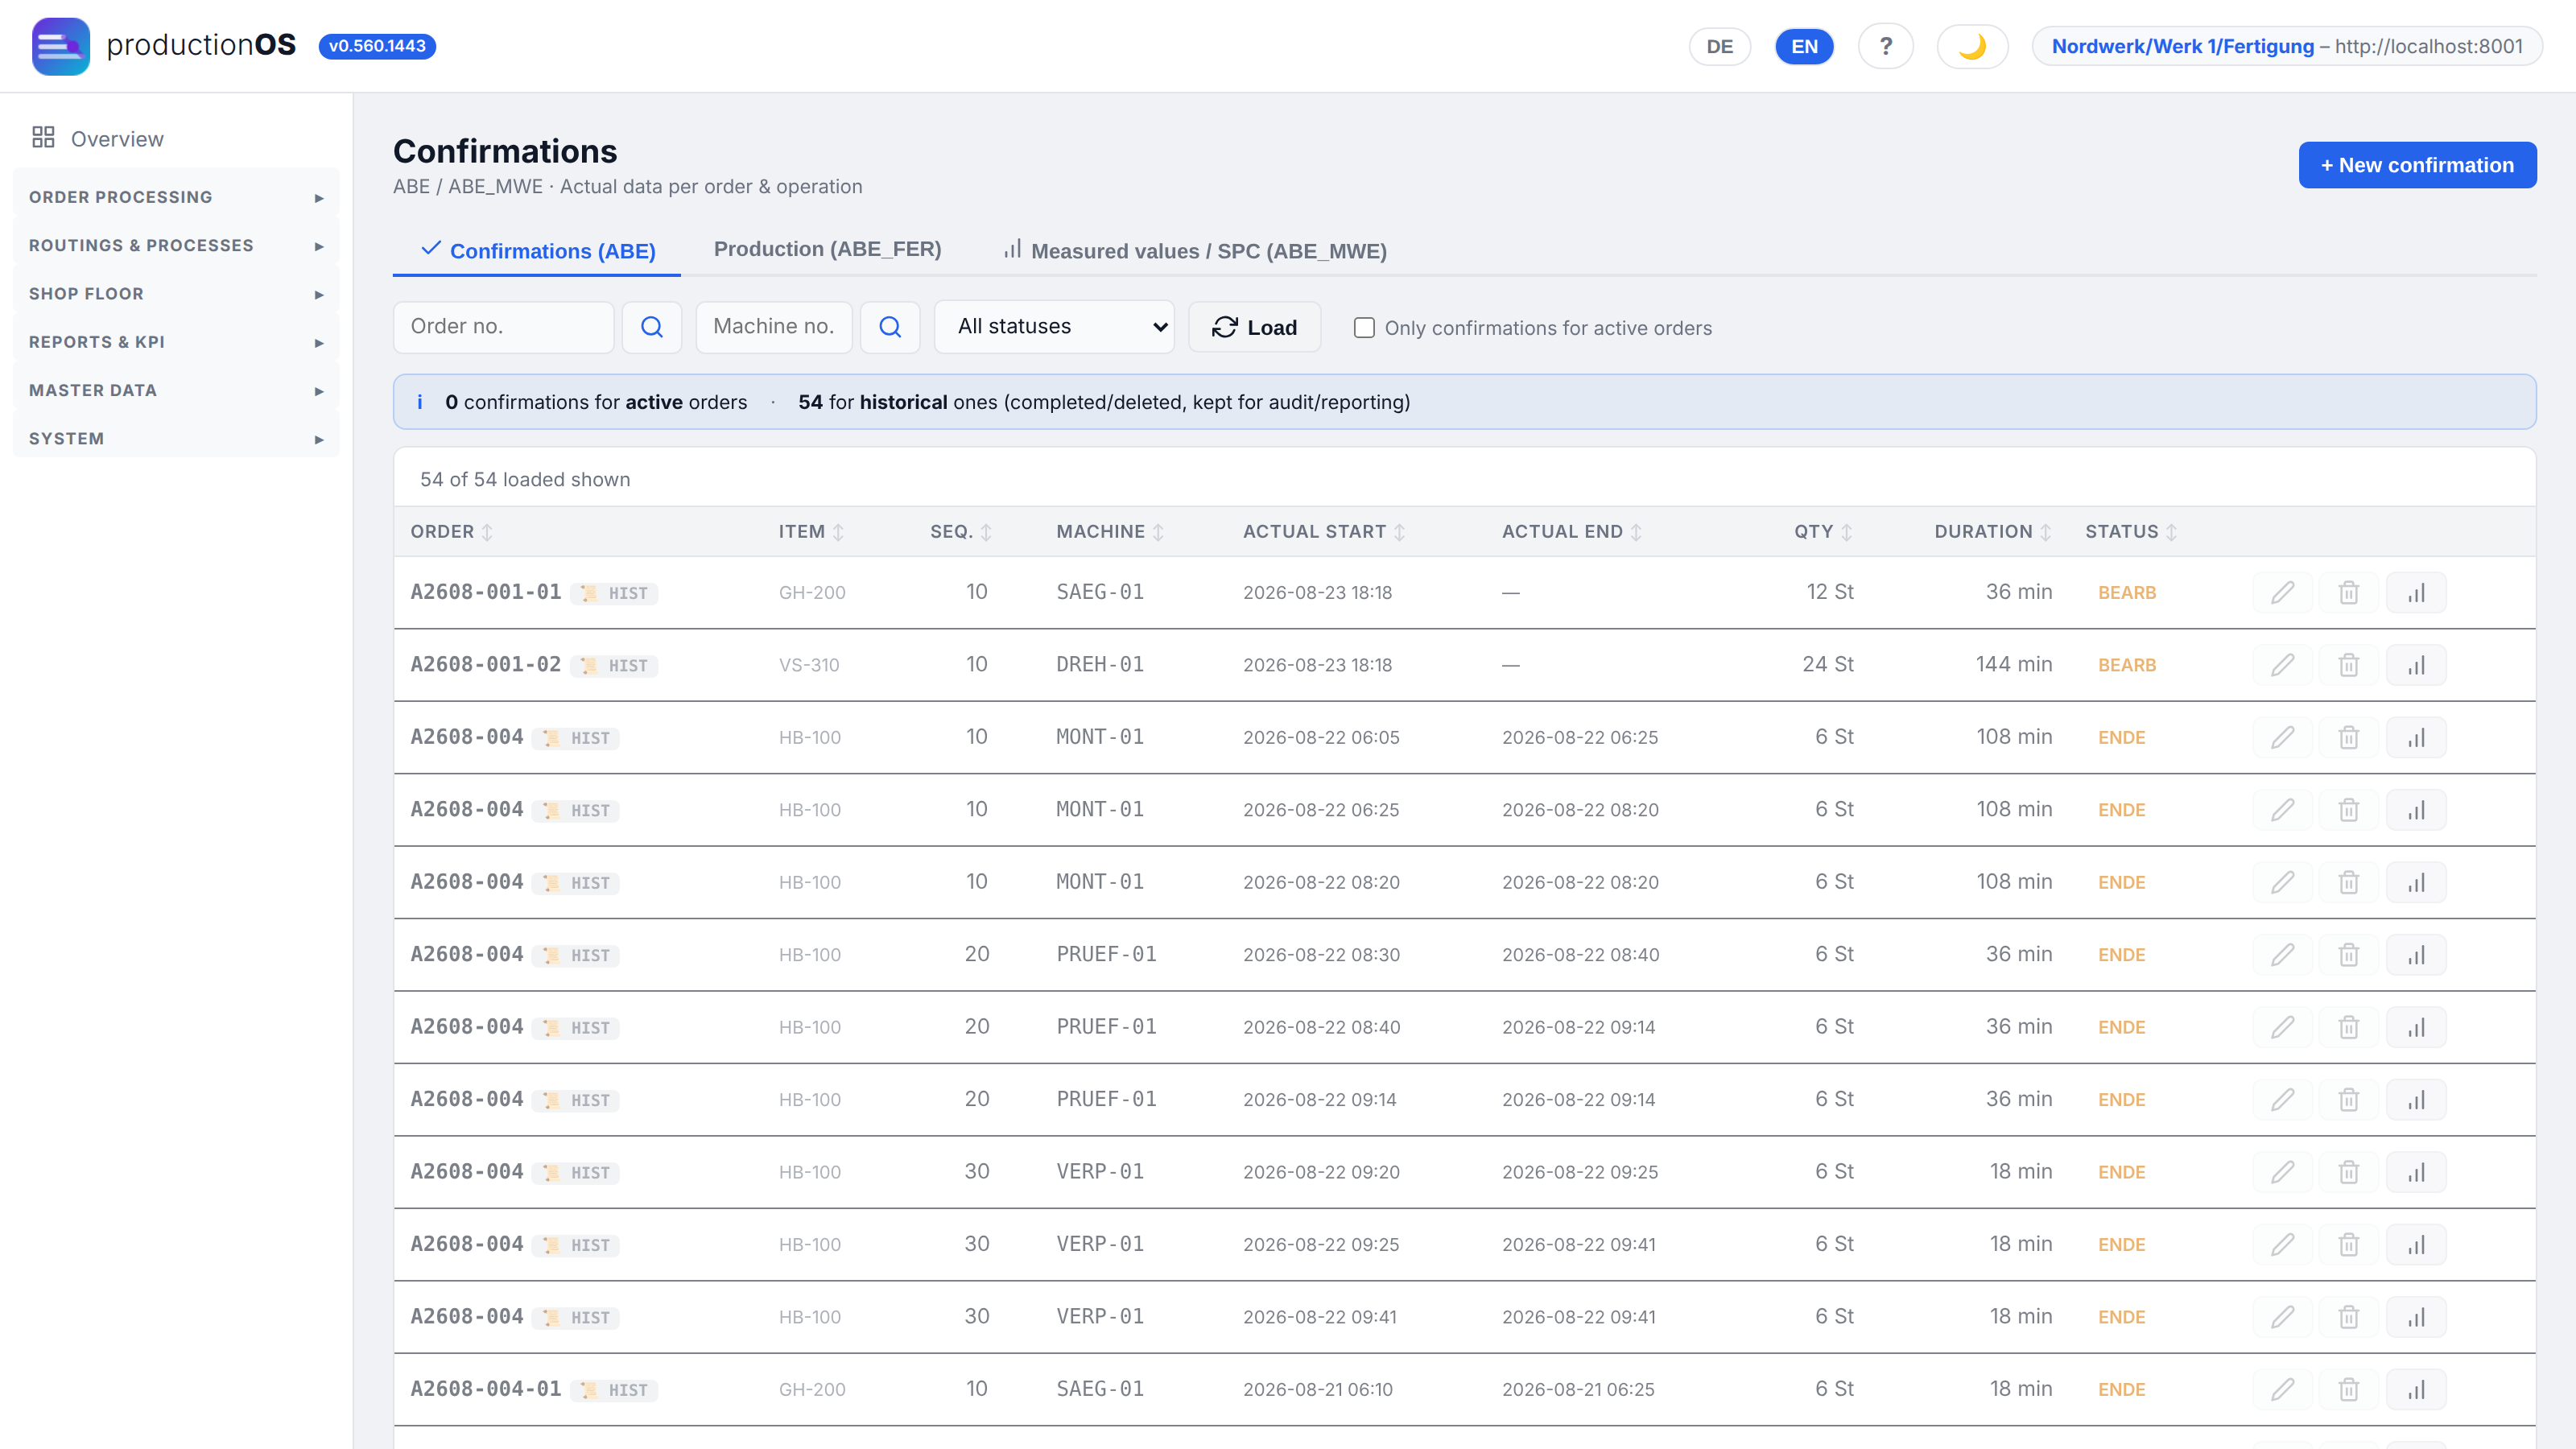
Task: Sort table by the Order column header
Action: [x=451, y=532]
